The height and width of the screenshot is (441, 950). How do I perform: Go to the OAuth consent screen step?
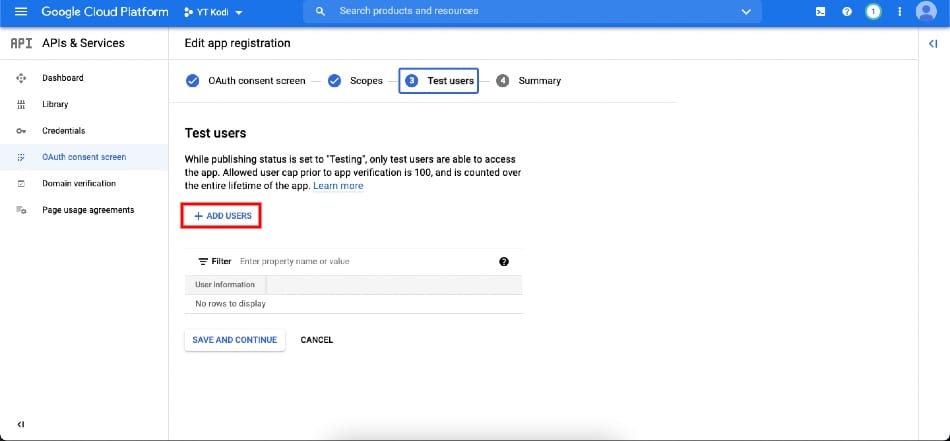coord(245,81)
